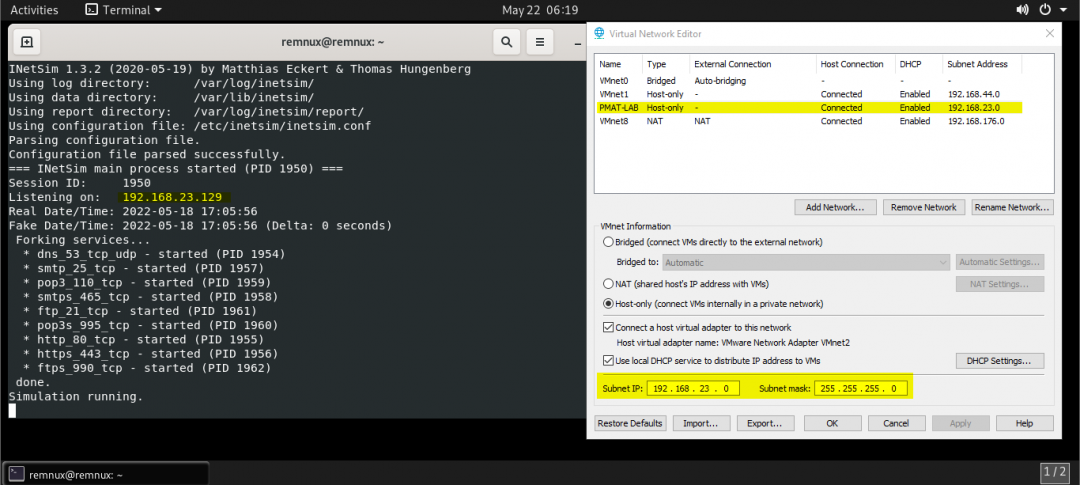Image resolution: width=1080 pixels, height=485 pixels.
Task: Open the Terminal application menu
Action: pos(123,10)
